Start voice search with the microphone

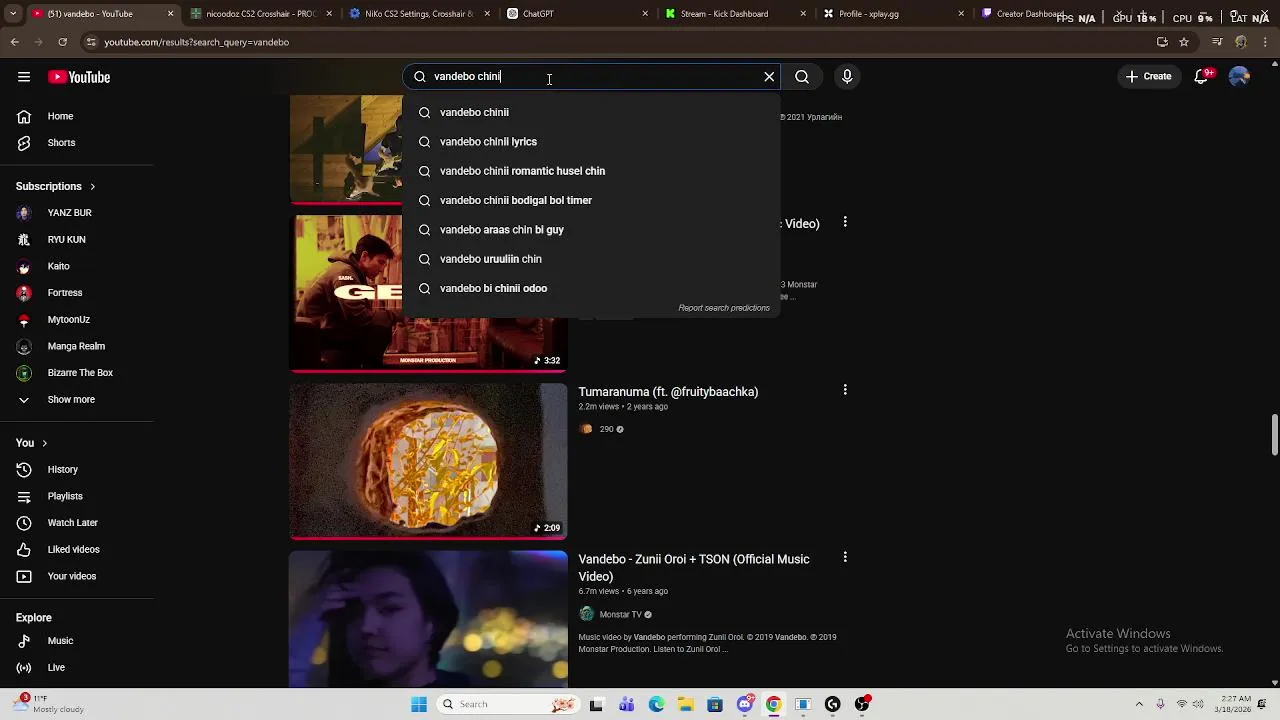(847, 77)
